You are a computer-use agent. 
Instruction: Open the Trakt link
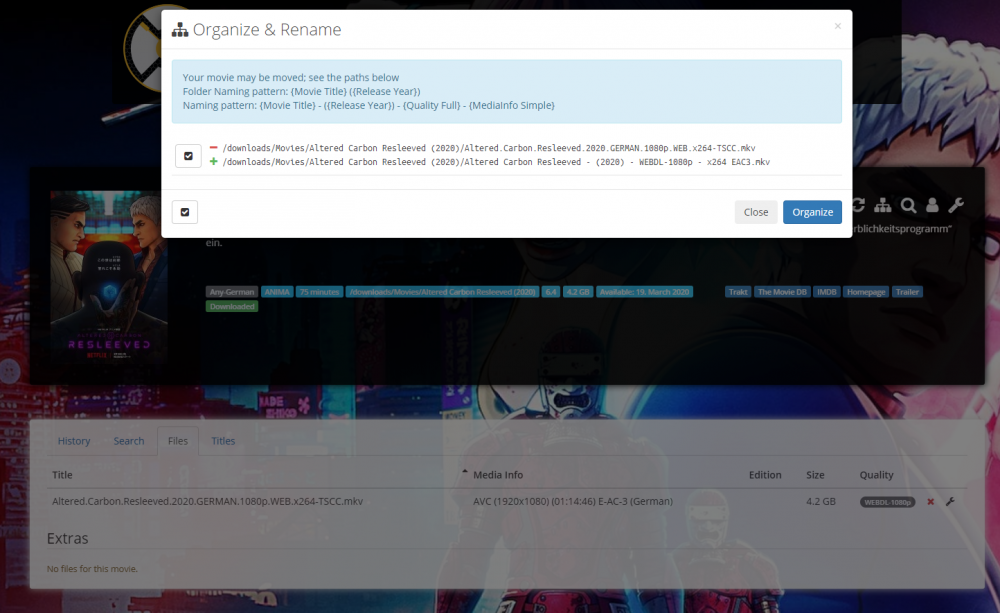click(738, 292)
